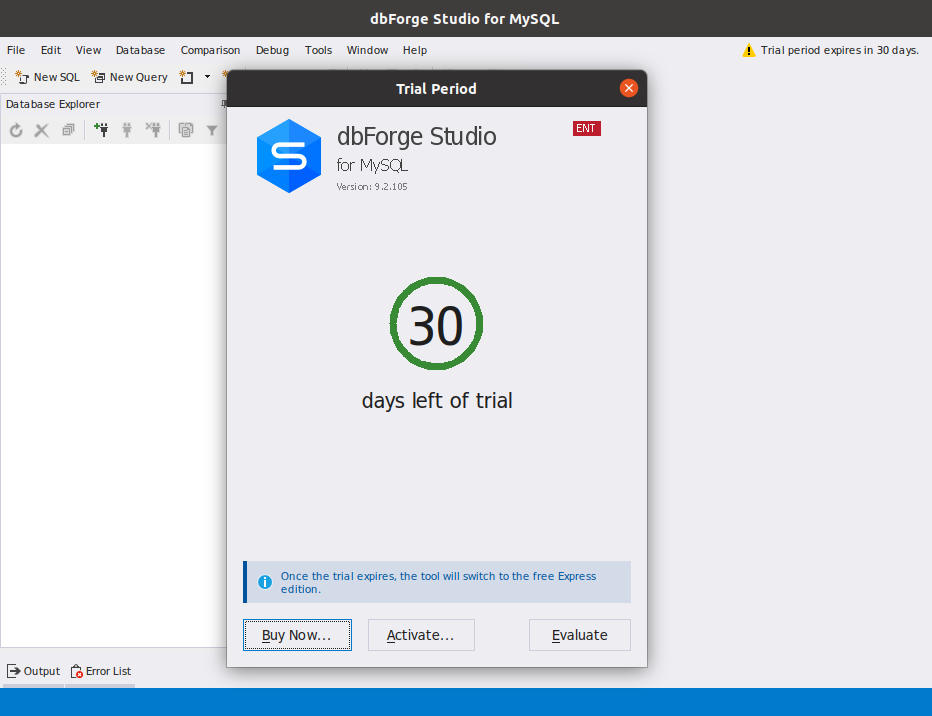This screenshot has height=716, width=932.
Task: Click the Database Explorer panel title
Action: click(53, 104)
